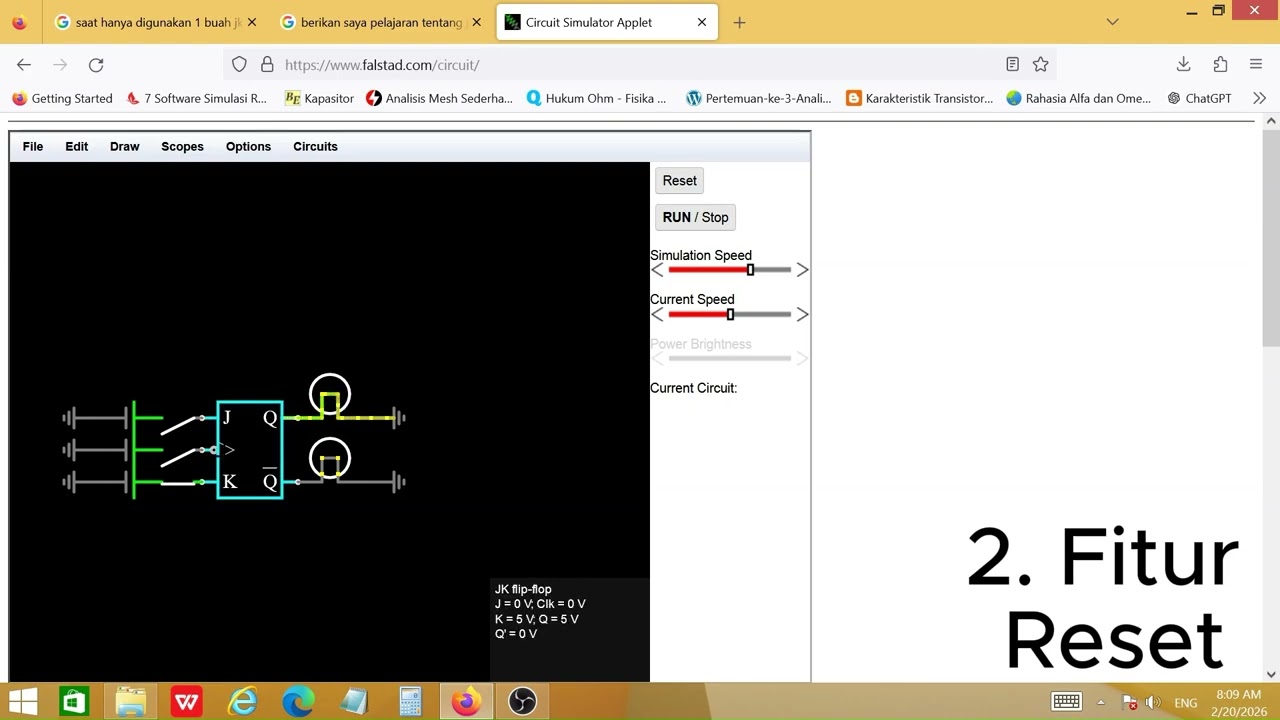Click the RUN / Stop button
Image resolution: width=1280 pixels, height=720 pixels.
695,217
